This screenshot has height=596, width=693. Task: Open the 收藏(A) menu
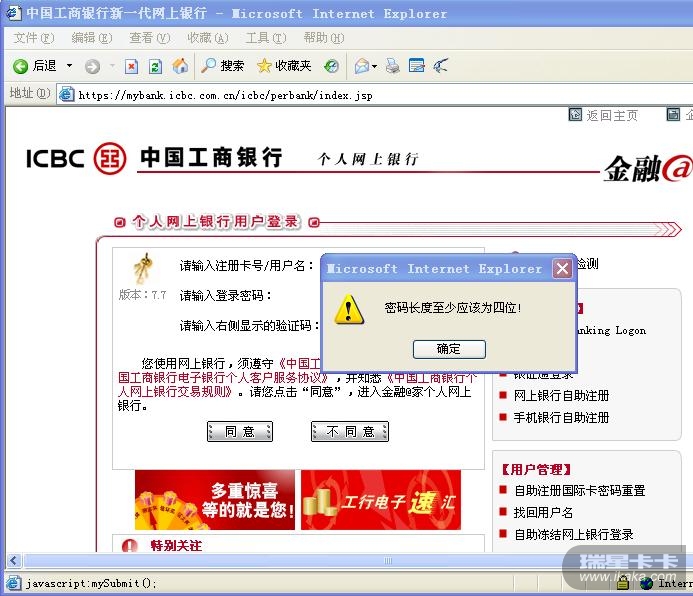pos(208,38)
